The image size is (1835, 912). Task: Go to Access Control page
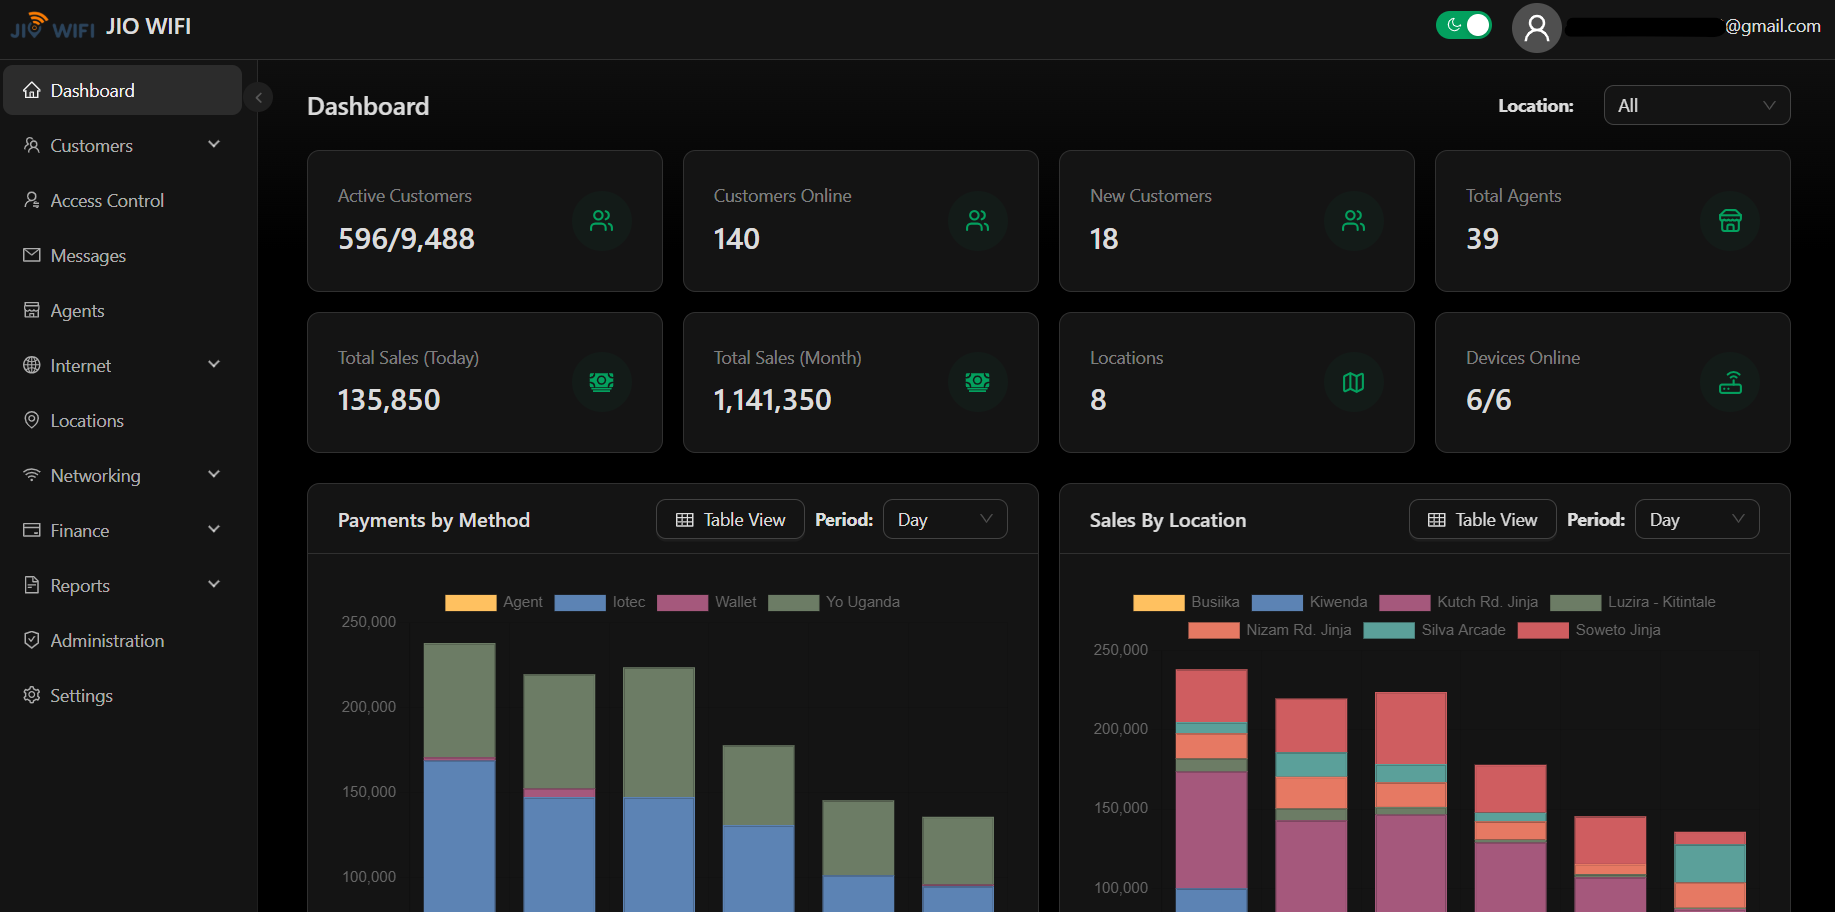123,200
